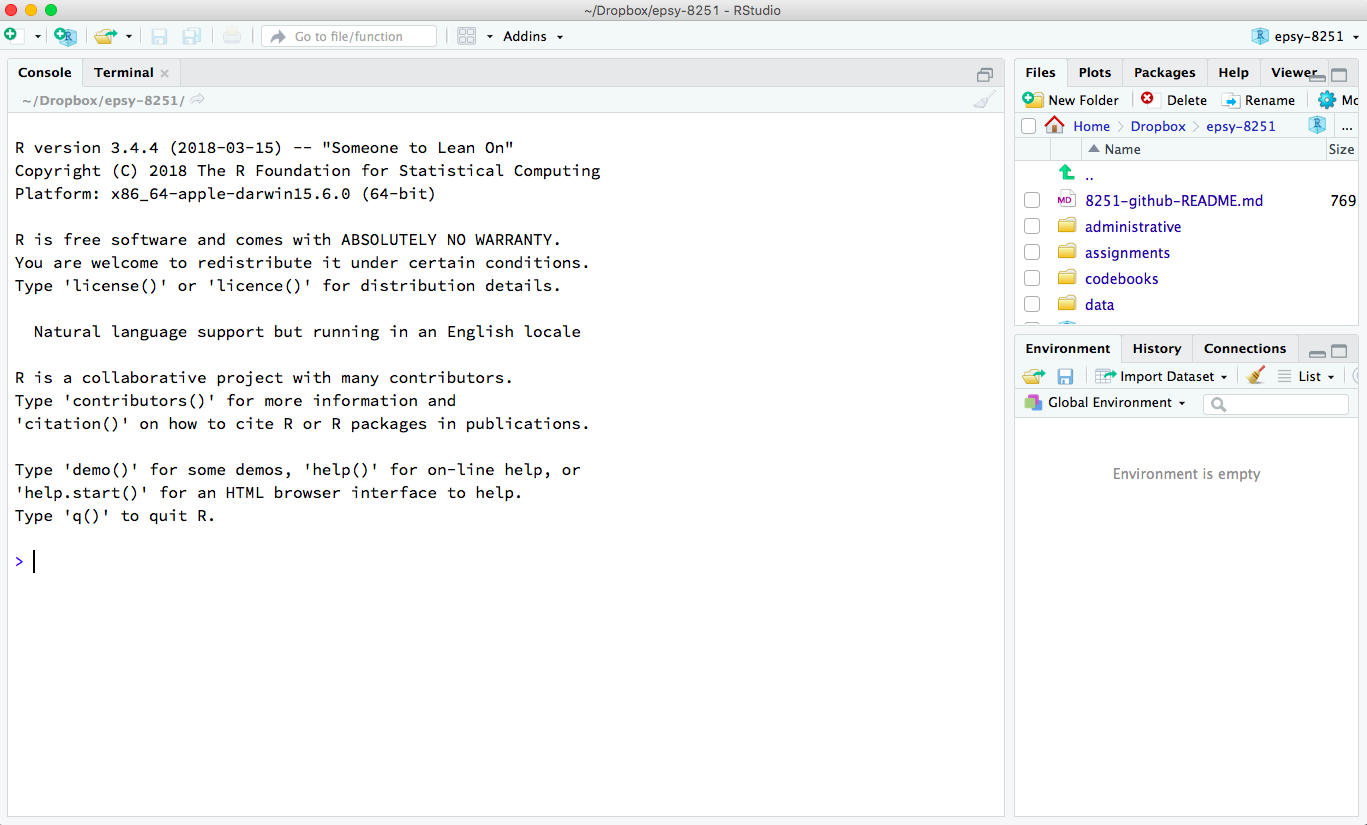Select the checkbox beside codebooks folder
1367x825 pixels.
click(1032, 279)
